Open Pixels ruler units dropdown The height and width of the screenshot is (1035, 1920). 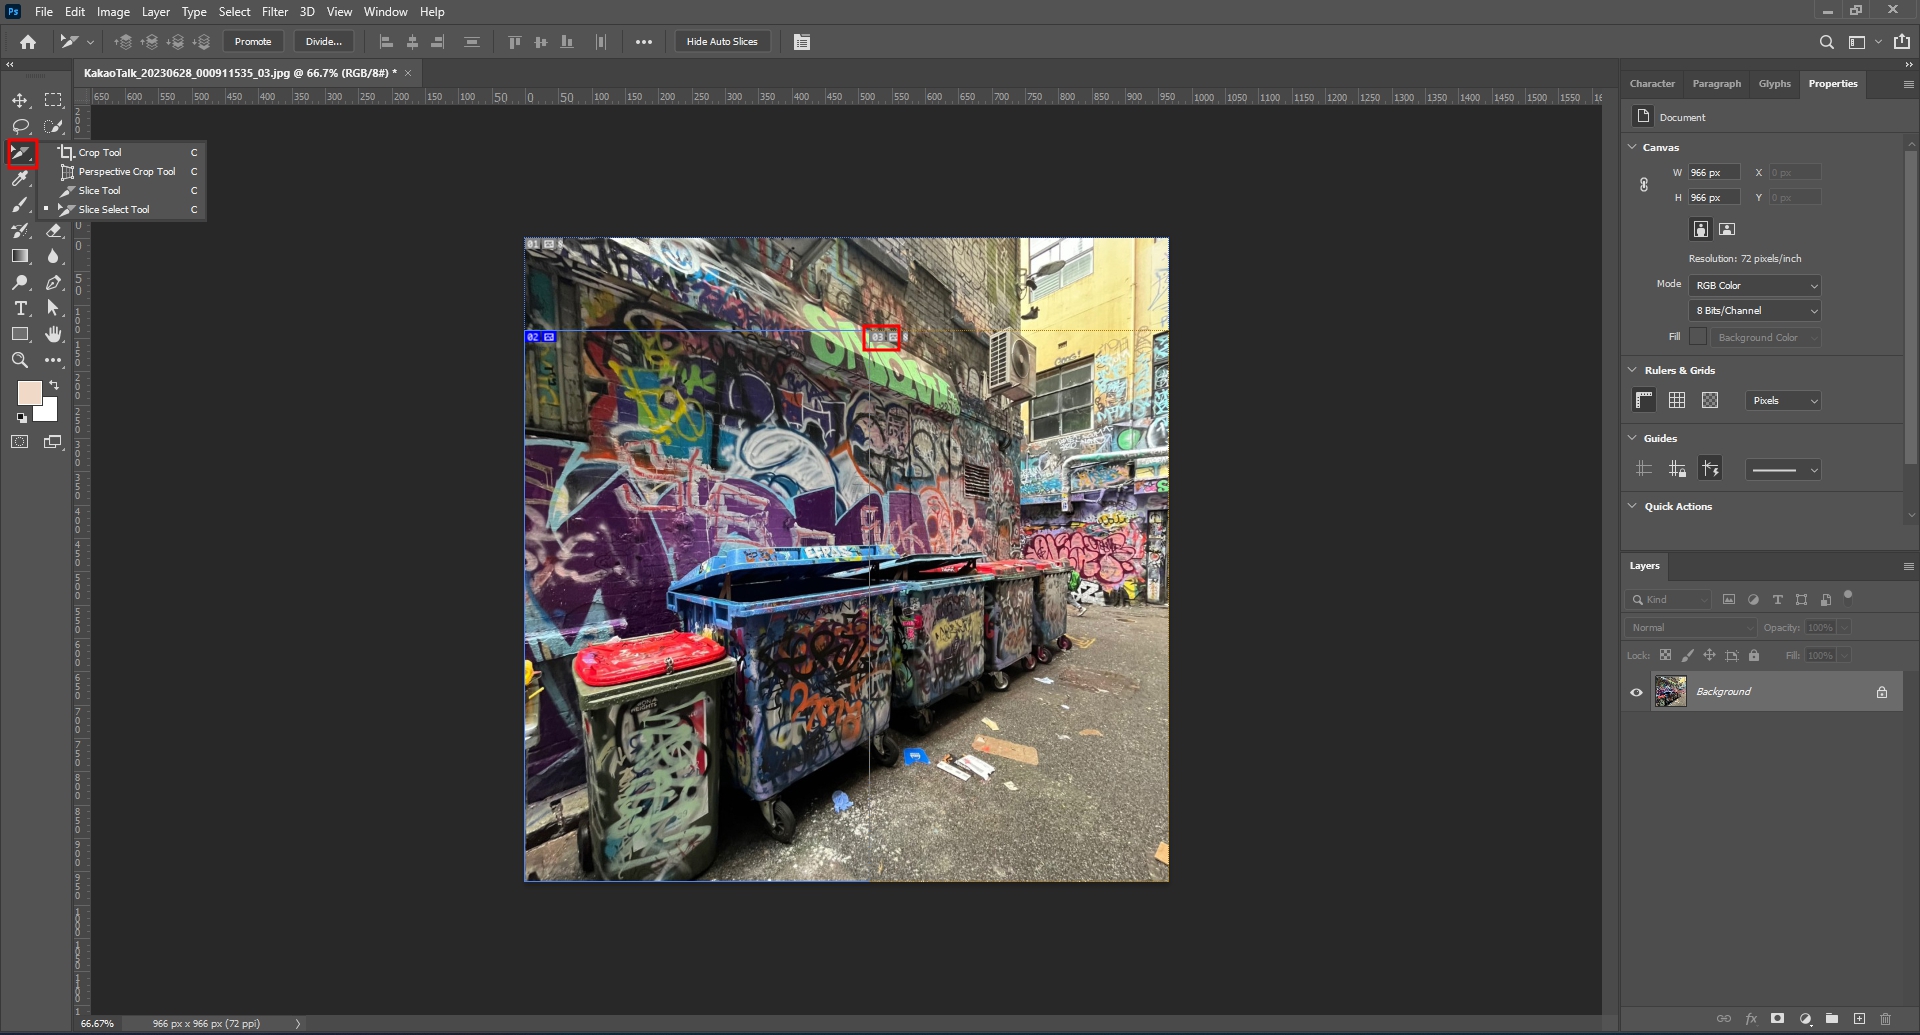pos(1783,401)
